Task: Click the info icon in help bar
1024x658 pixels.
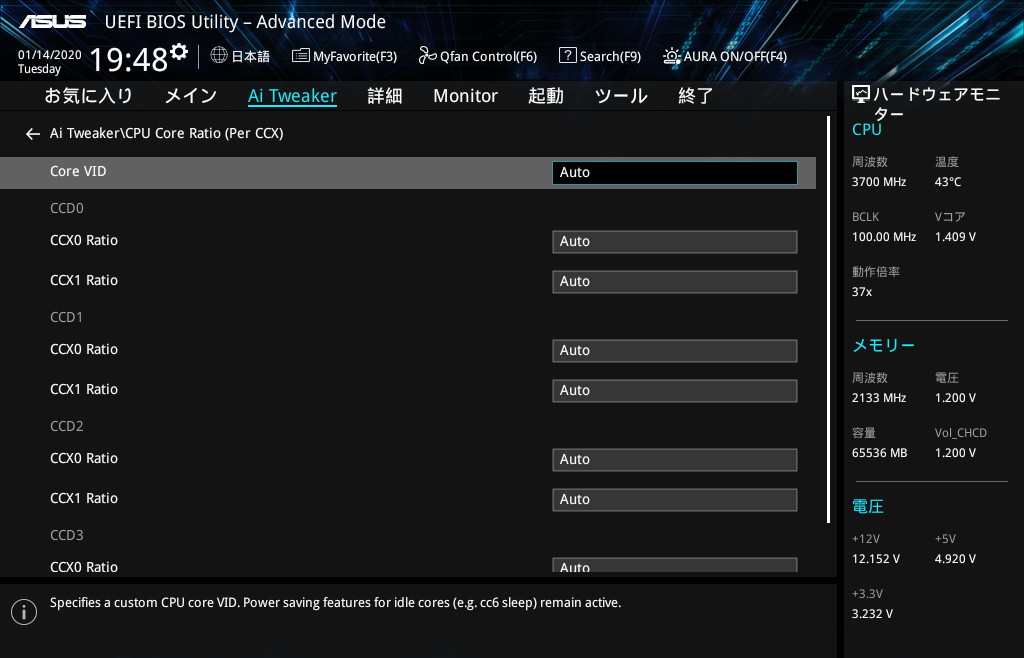Action: click(x=24, y=612)
